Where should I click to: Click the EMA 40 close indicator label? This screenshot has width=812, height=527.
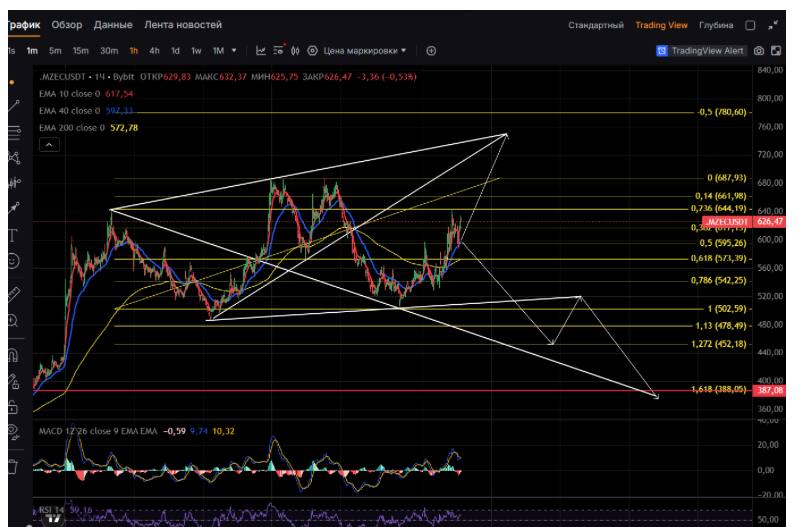pyautogui.click(x=69, y=111)
